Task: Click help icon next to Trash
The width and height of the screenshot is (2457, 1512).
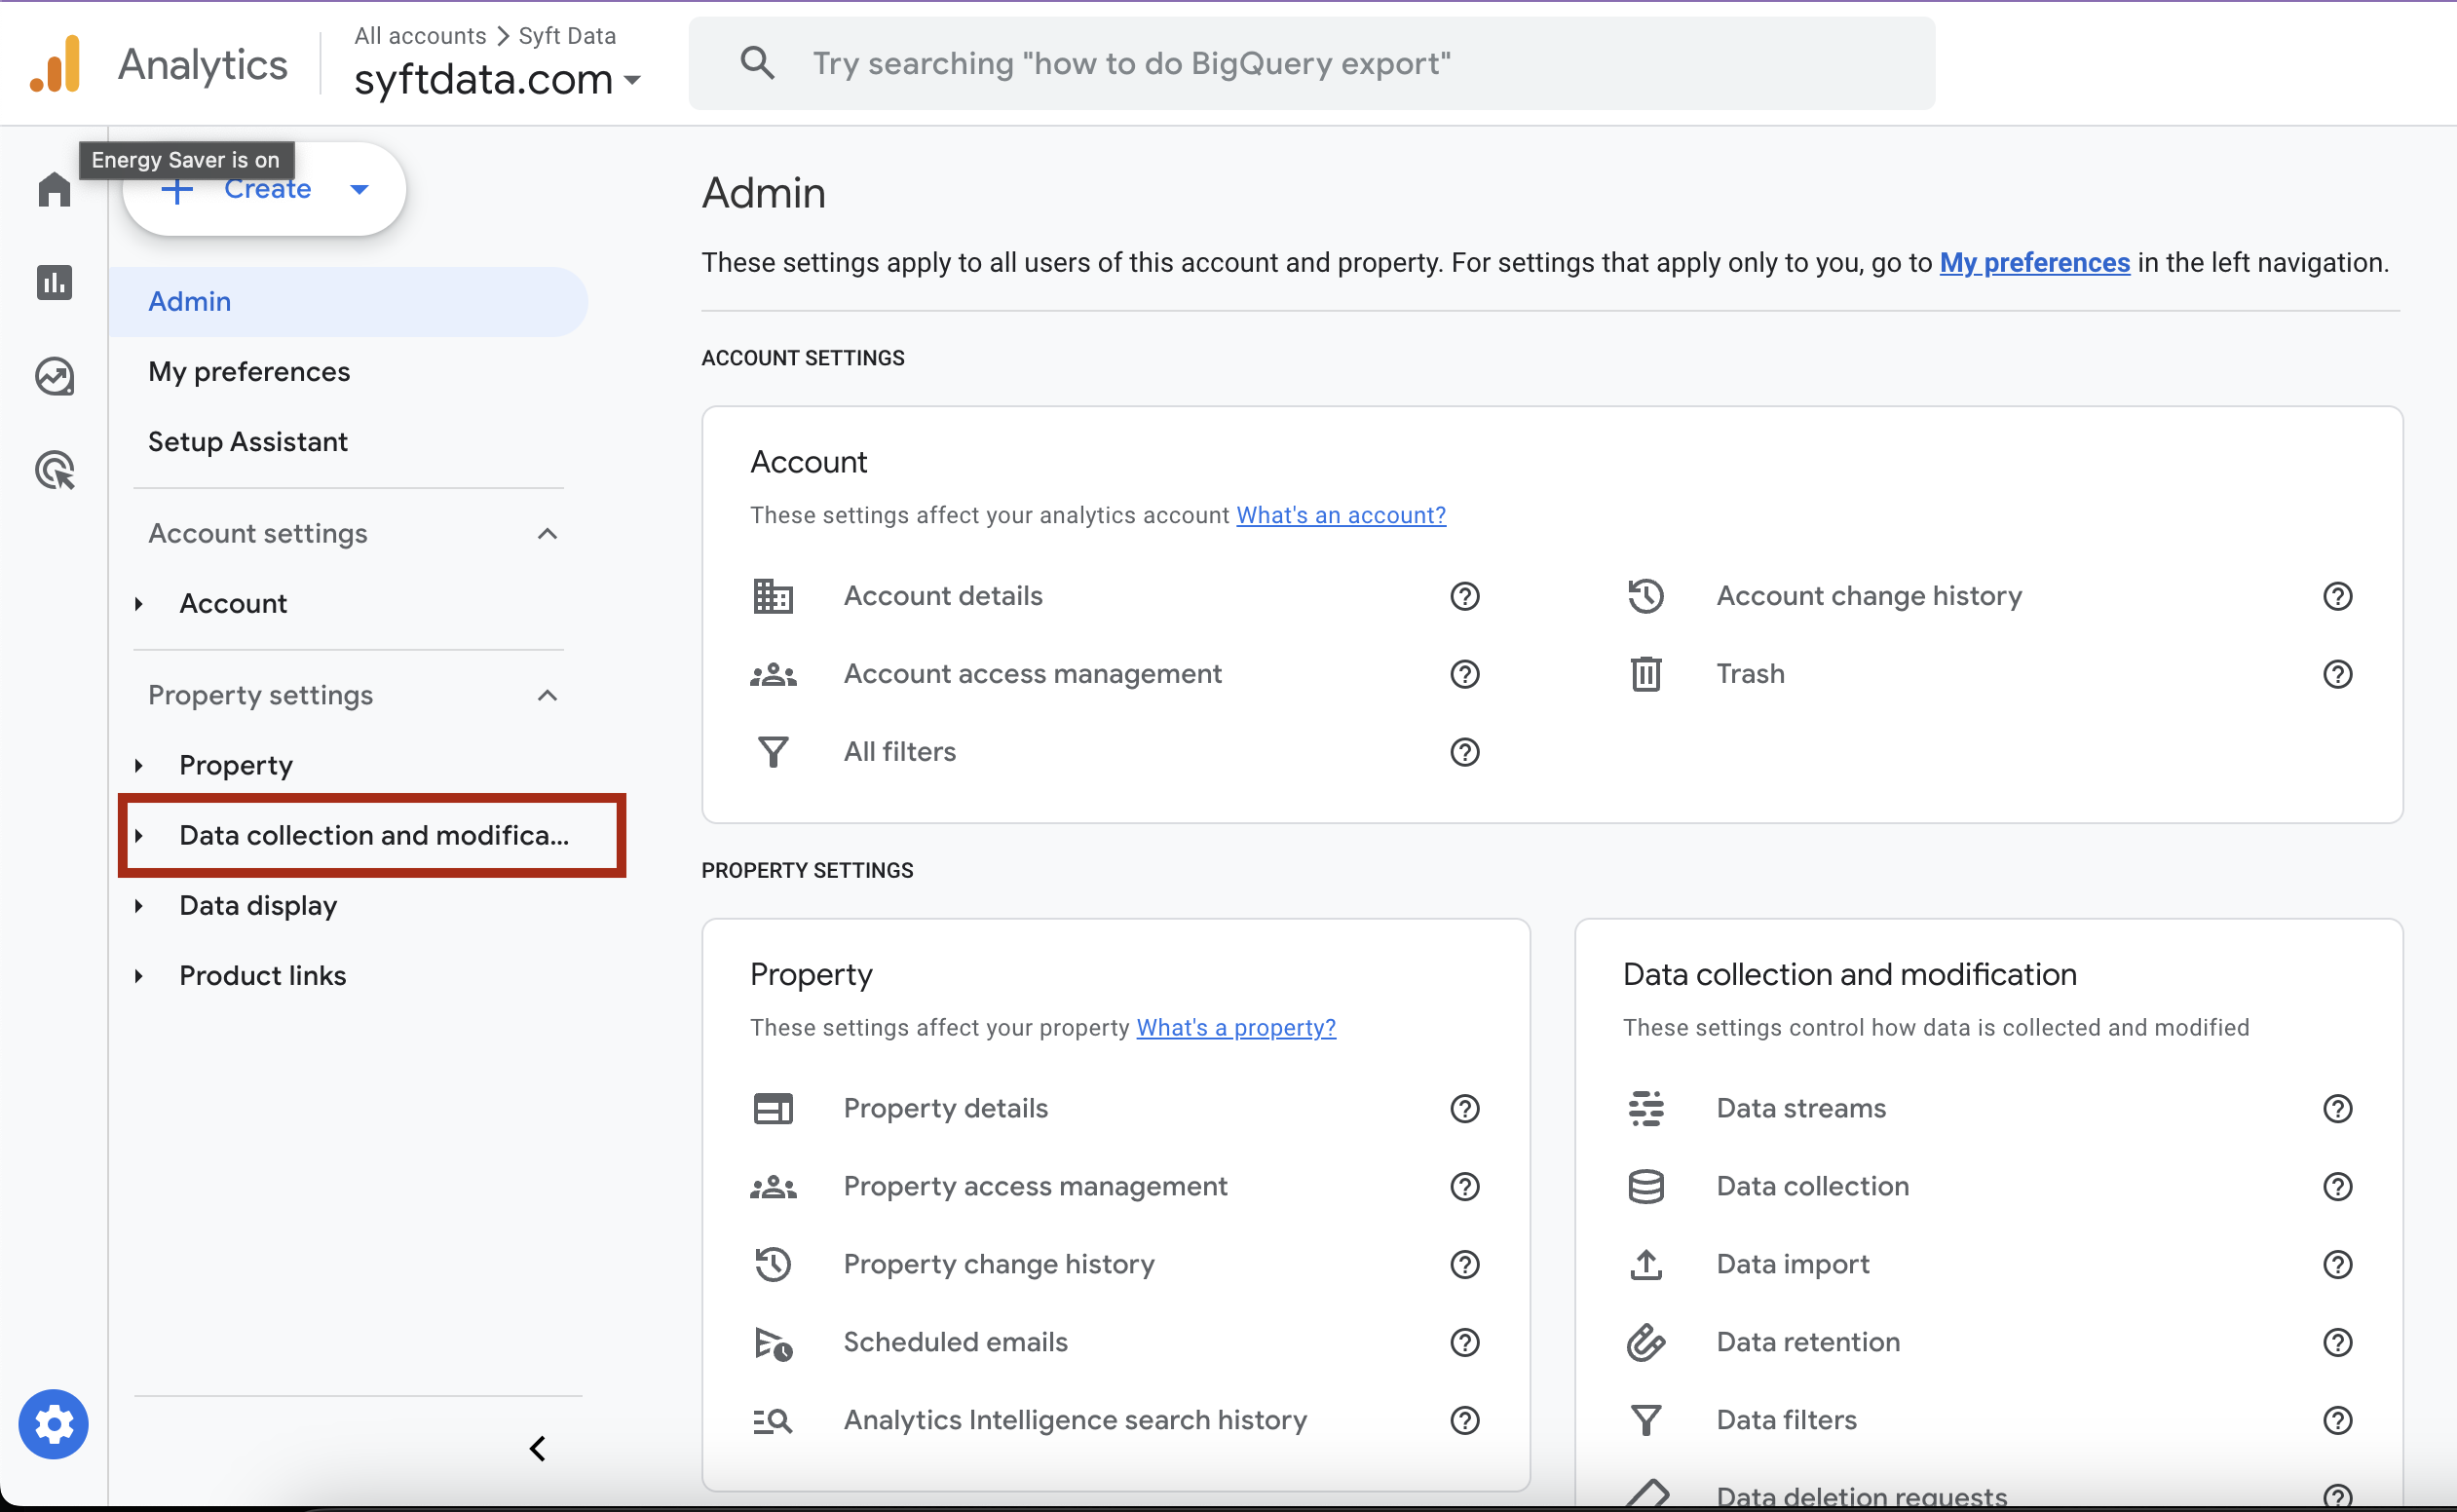Action: [2337, 674]
